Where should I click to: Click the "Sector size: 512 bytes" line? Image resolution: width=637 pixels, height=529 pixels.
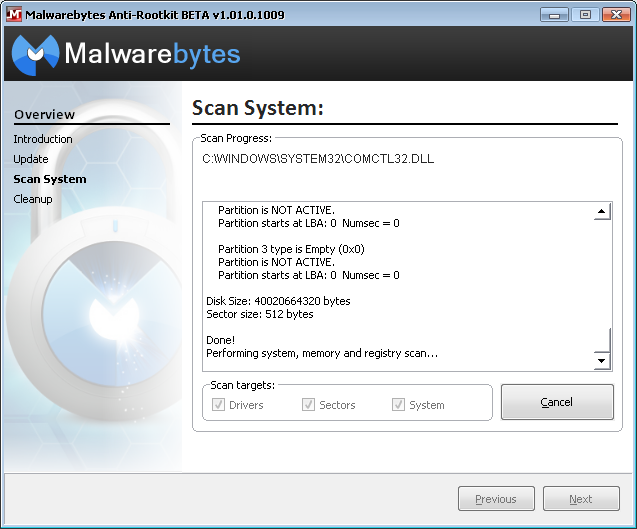260,314
